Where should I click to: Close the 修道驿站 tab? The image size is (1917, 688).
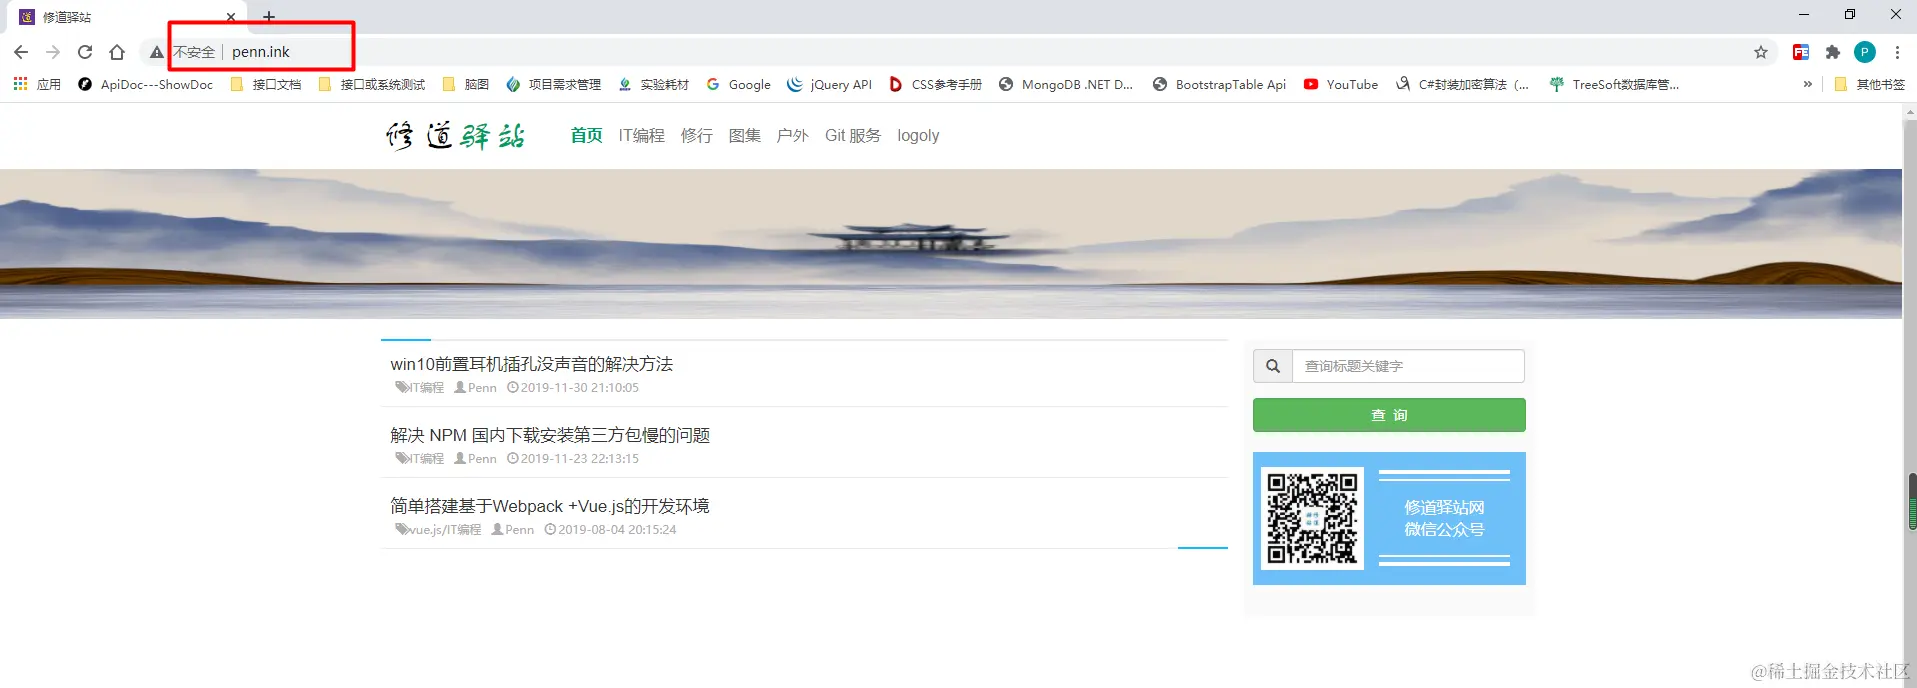(x=231, y=17)
